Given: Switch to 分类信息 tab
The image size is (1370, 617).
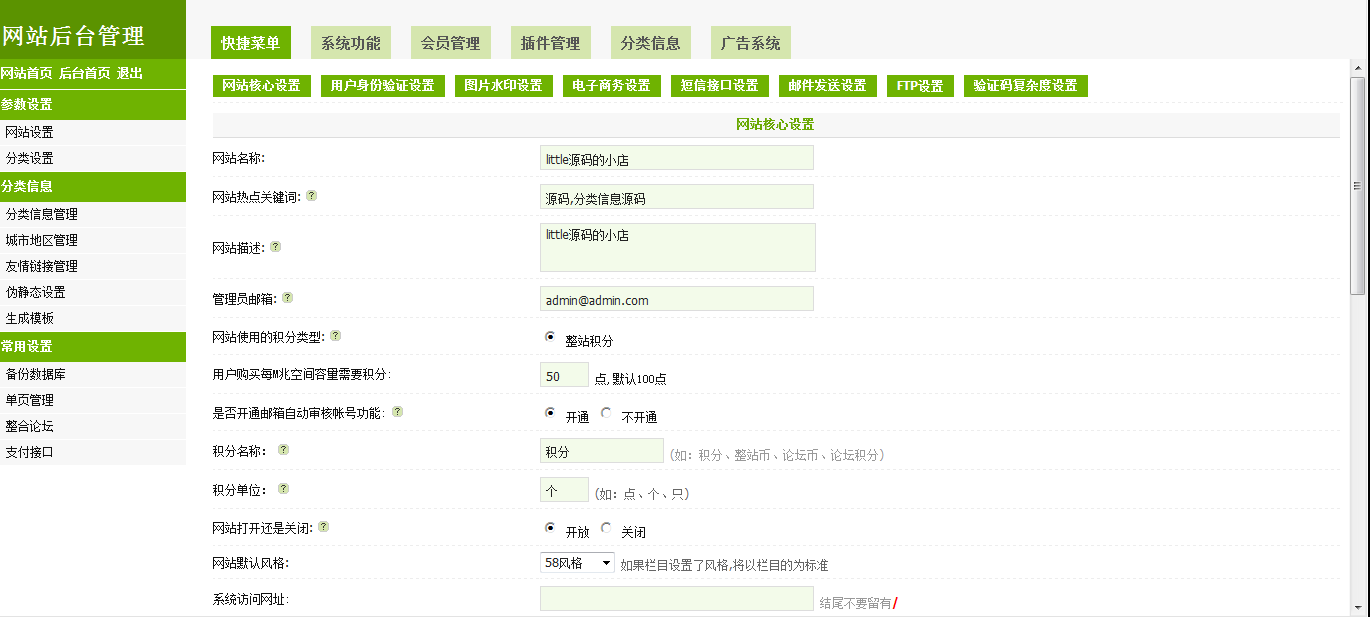Looking at the screenshot, I should [x=651, y=43].
